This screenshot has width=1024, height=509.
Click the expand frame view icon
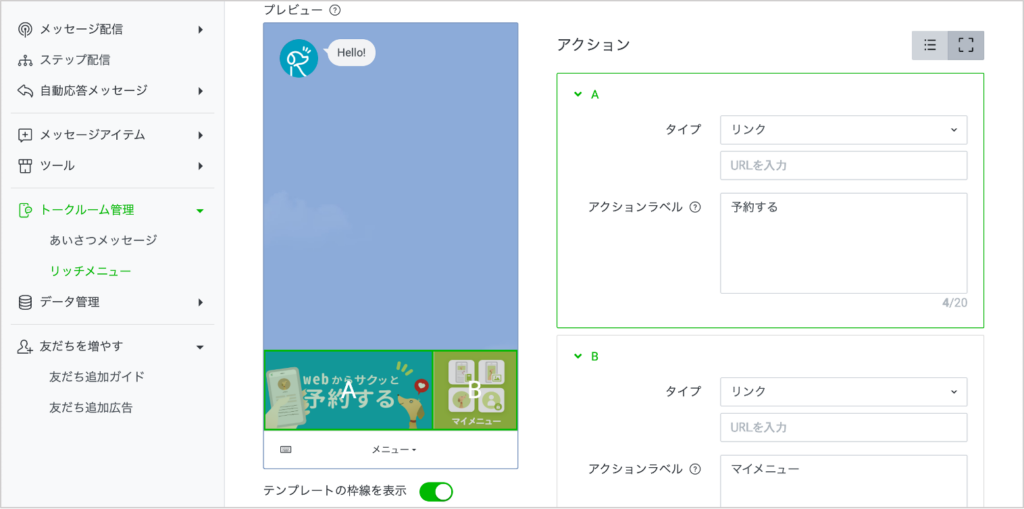[x=966, y=45]
